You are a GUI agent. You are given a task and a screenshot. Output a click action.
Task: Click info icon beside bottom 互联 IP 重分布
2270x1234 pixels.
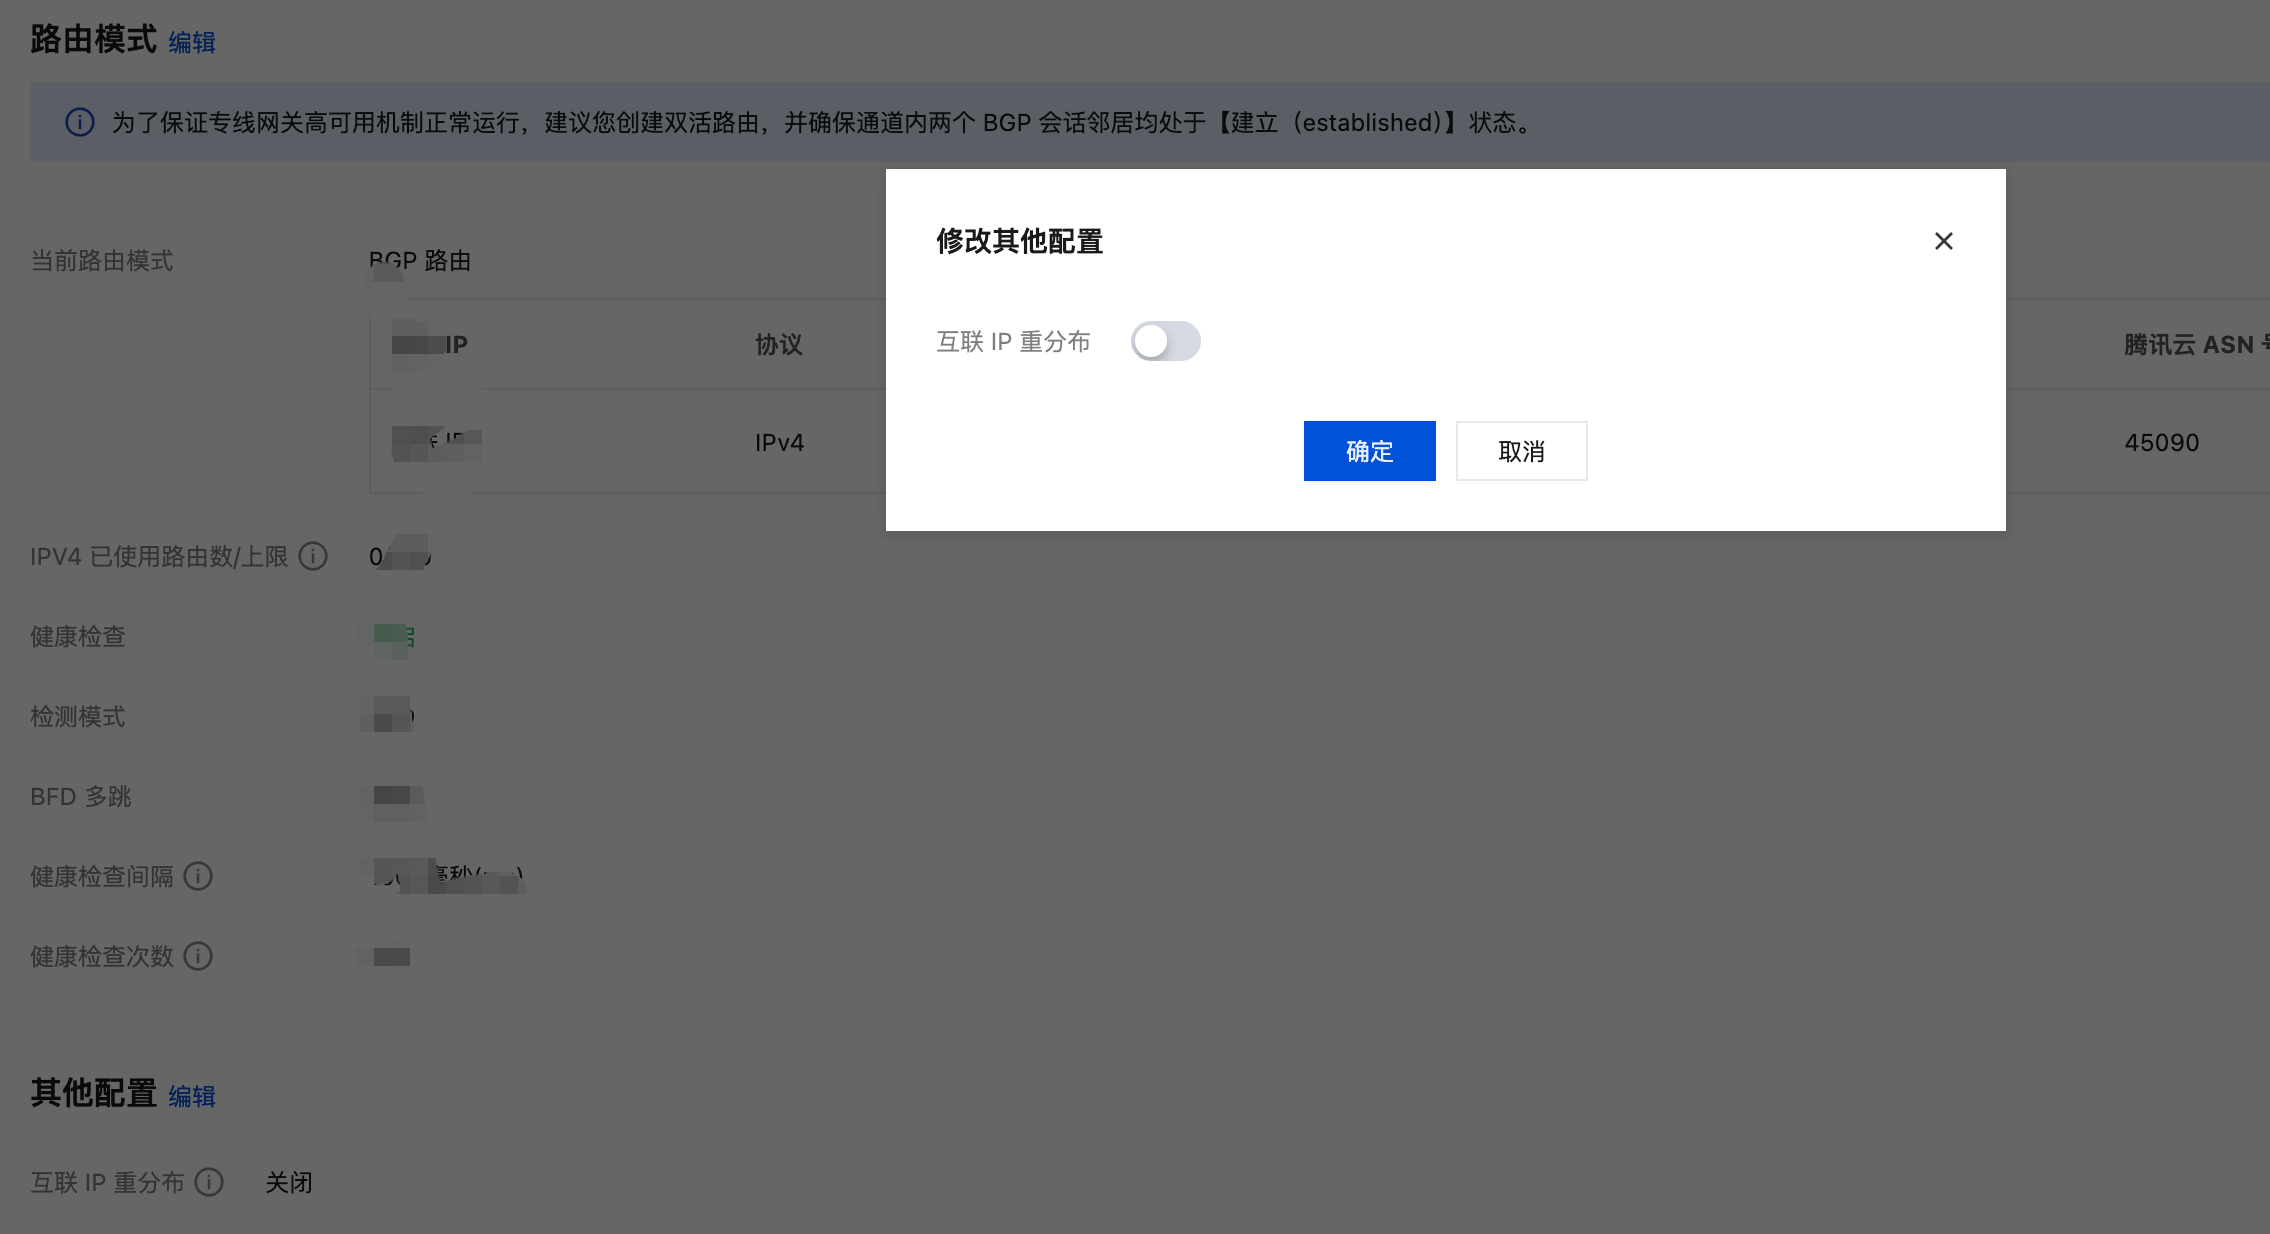[209, 1183]
